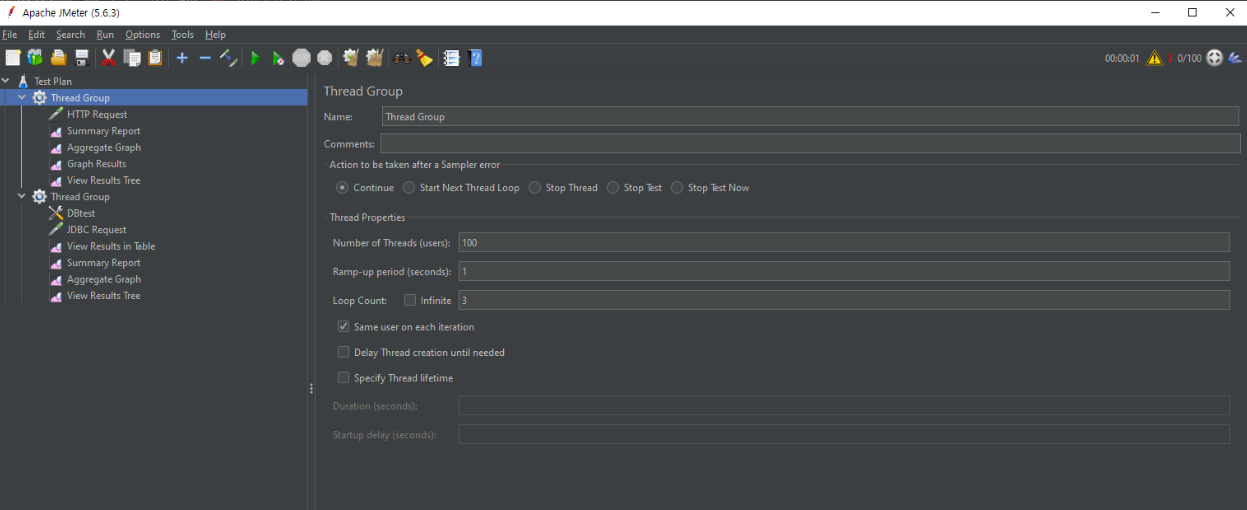1247x510 pixels.
Task: Copy the selected element via toolbar
Action: point(132,58)
